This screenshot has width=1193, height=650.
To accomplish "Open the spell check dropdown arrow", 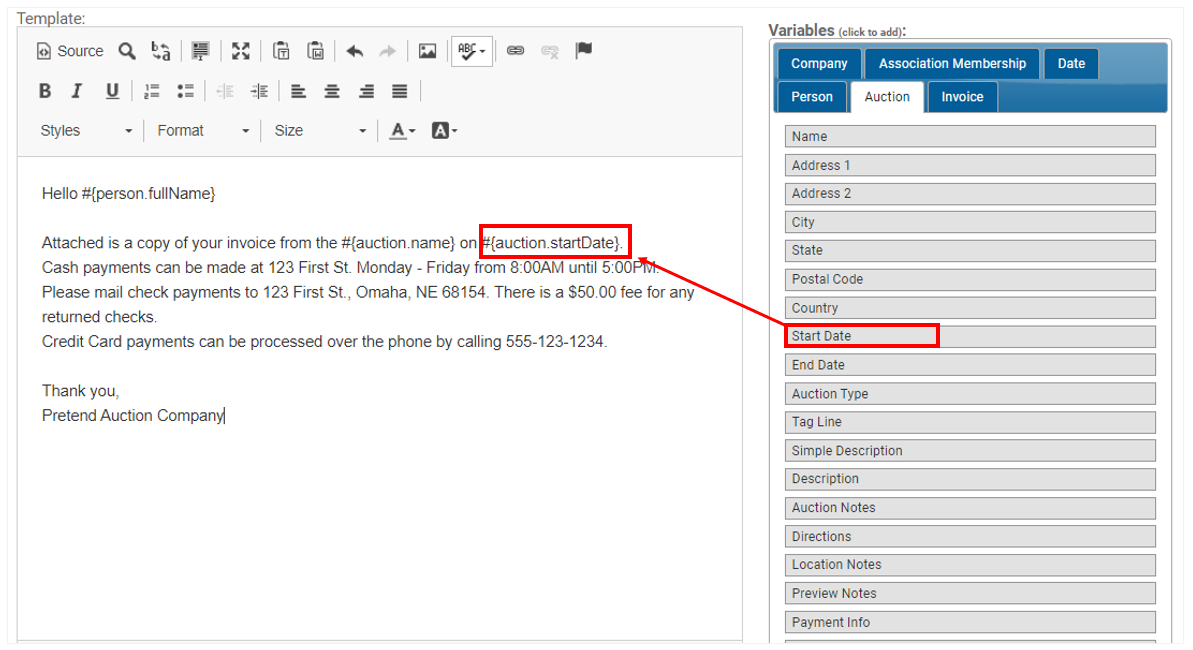I will pyautogui.click(x=480, y=50).
